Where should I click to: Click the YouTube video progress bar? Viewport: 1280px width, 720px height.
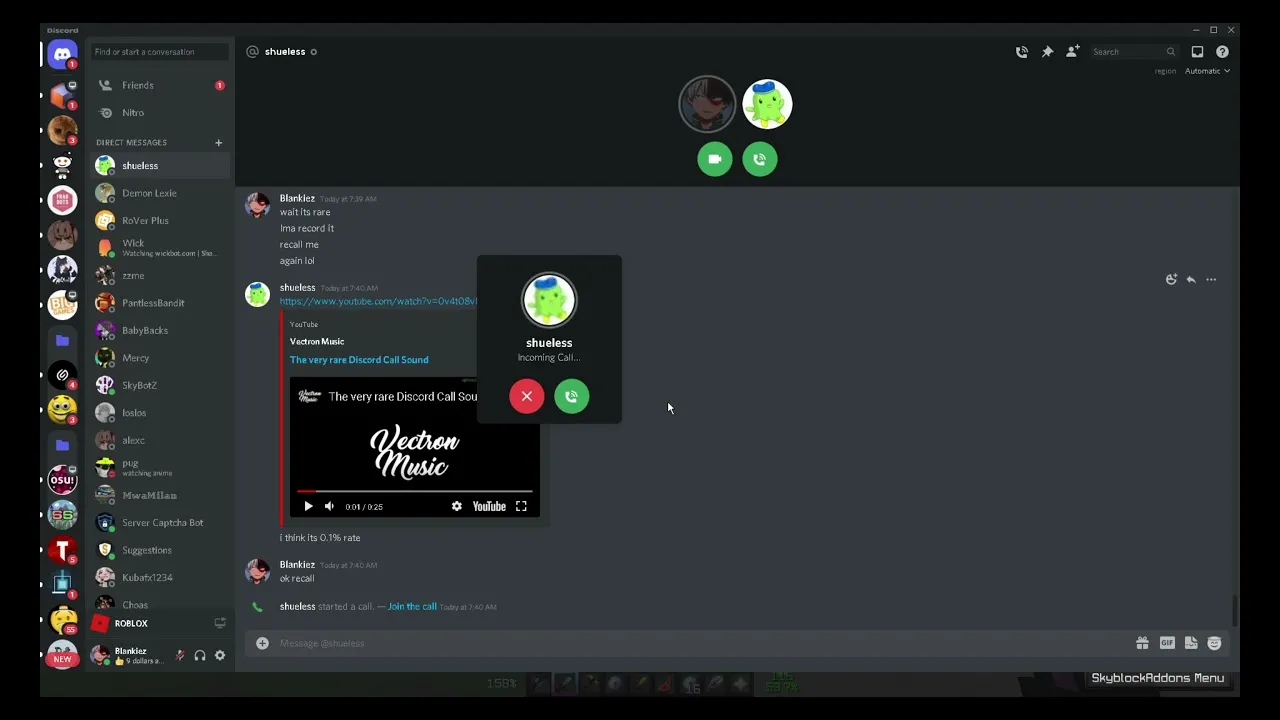tap(414, 491)
